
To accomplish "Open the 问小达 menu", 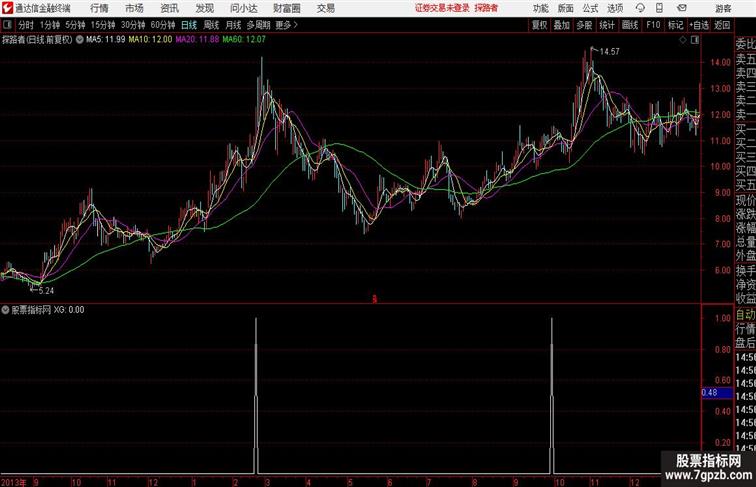I will pos(243,8).
